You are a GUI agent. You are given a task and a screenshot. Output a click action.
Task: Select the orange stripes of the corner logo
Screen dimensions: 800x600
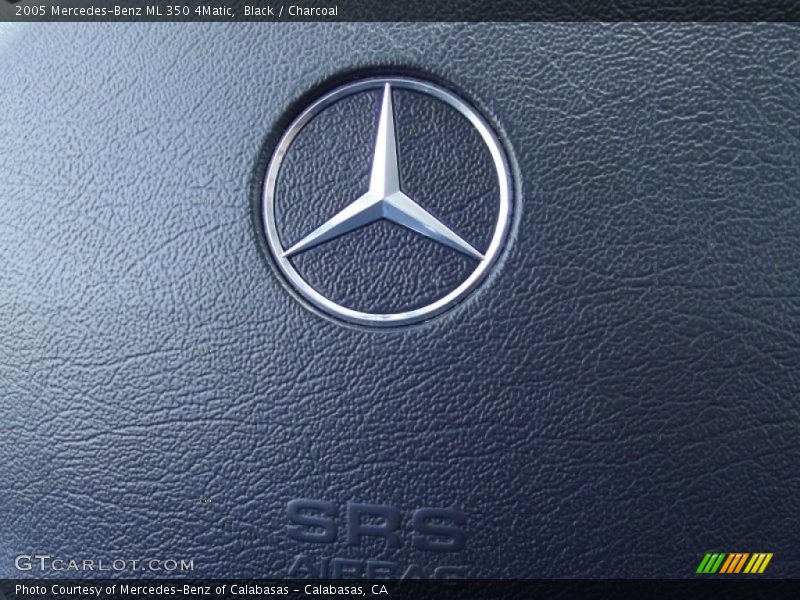pyautogui.click(x=734, y=563)
